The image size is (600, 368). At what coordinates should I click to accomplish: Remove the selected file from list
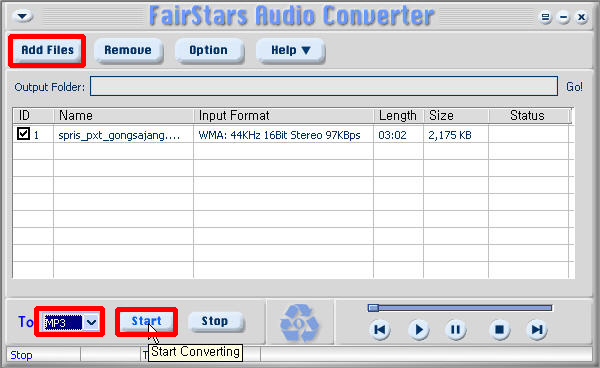128,50
